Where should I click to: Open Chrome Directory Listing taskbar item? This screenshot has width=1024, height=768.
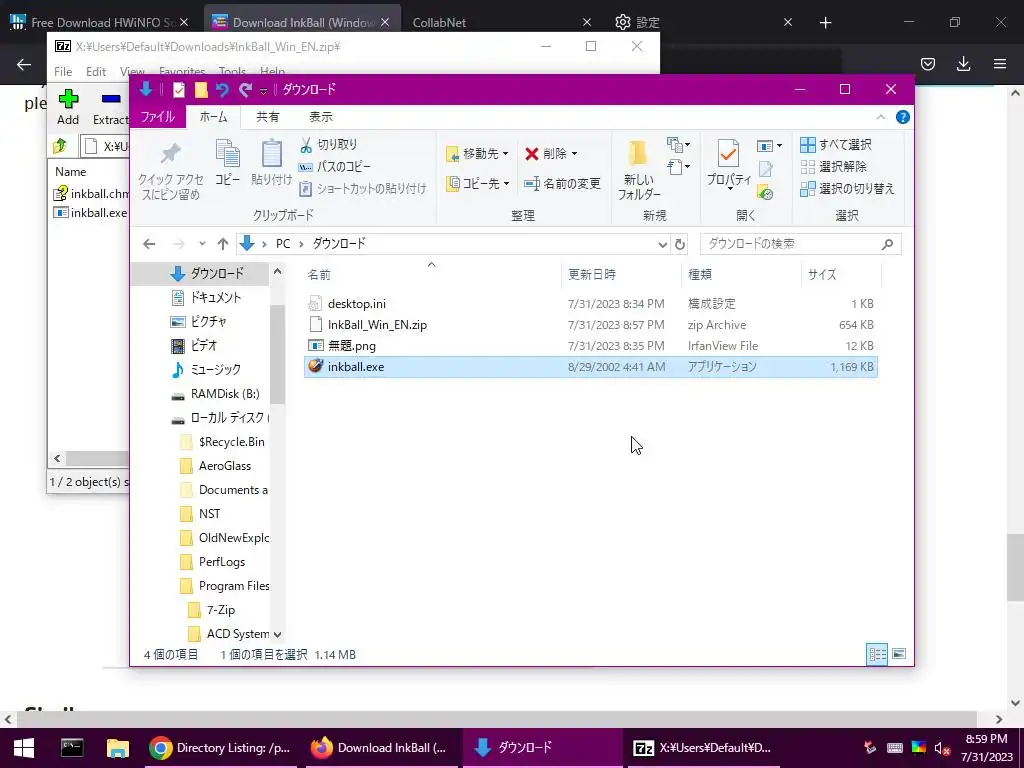coord(219,748)
